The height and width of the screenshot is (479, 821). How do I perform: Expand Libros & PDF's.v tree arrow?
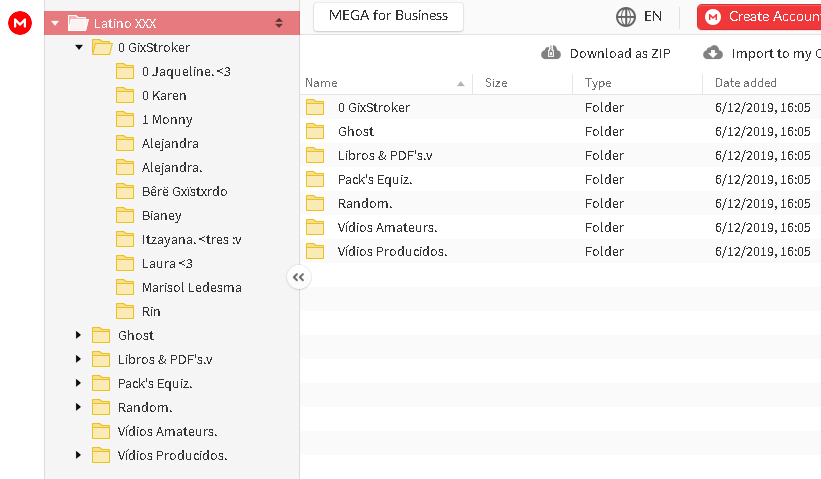(x=79, y=359)
